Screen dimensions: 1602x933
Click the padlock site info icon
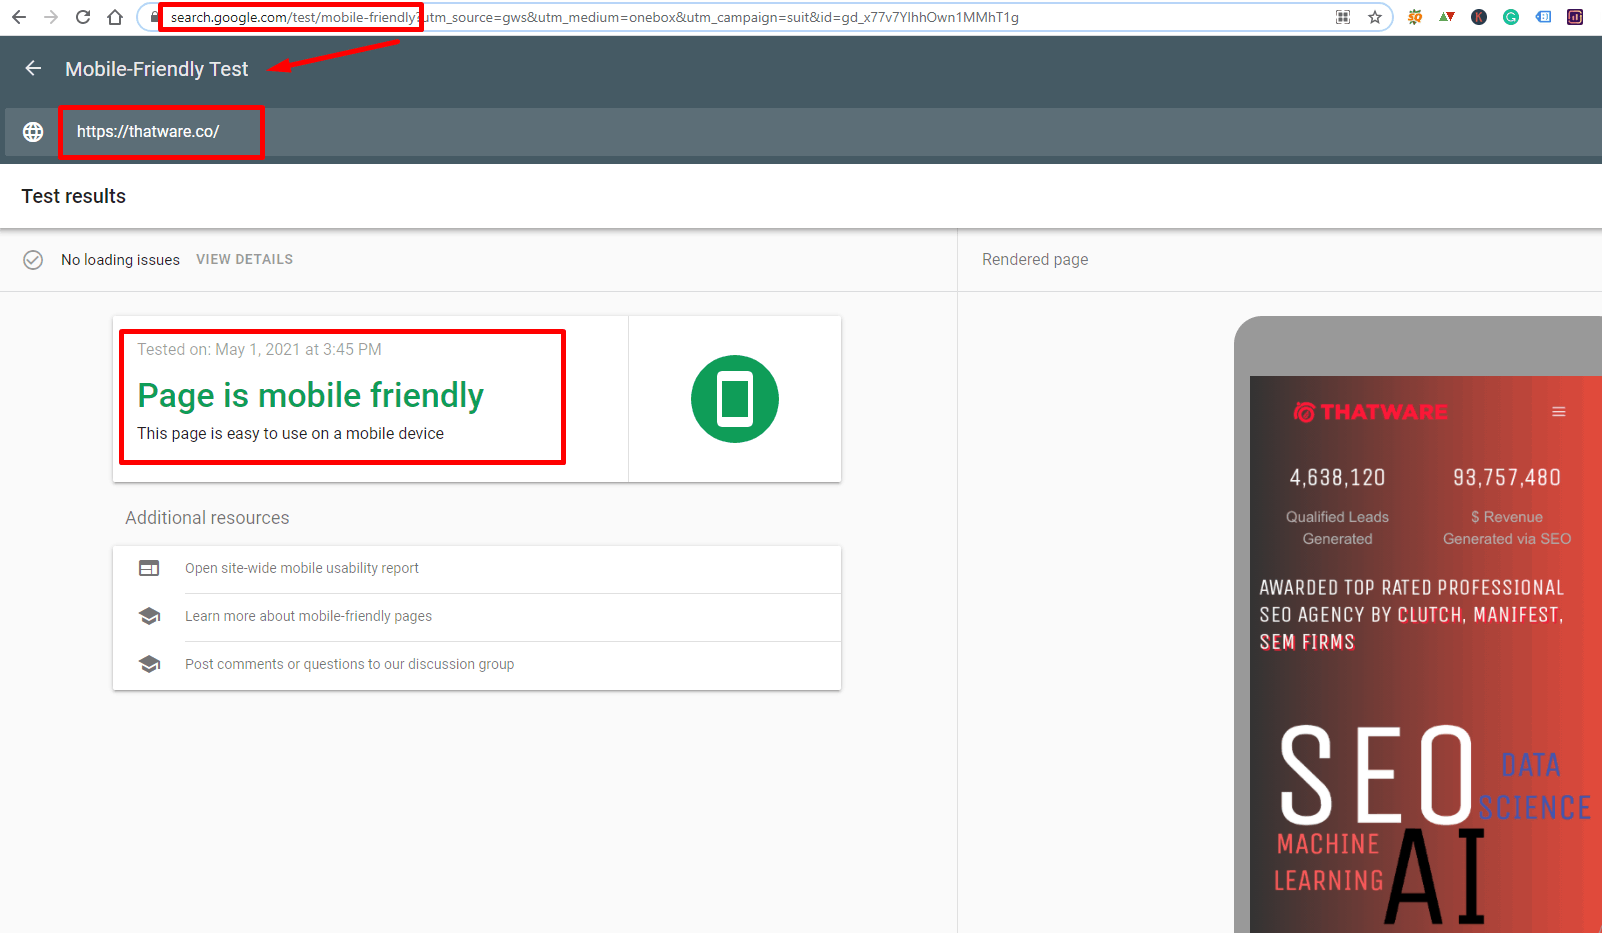click(x=154, y=17)
